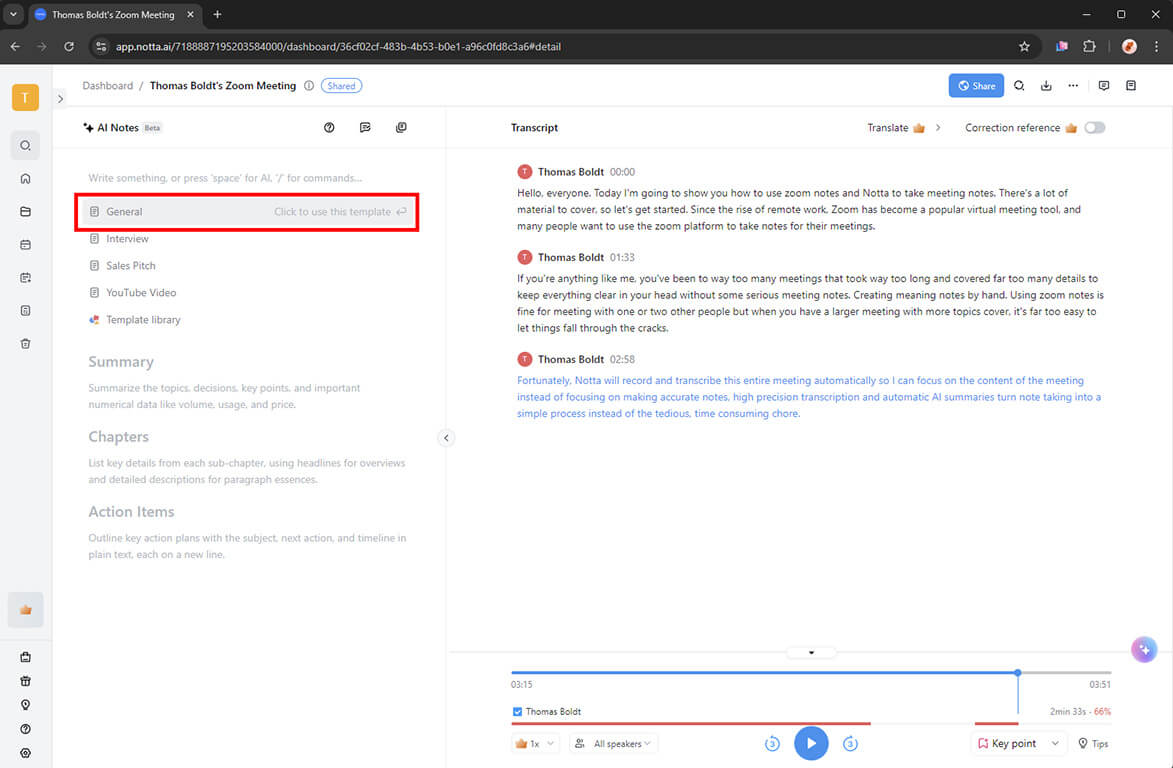The image size is (1173, 768).
Task: Click the search transcript magnifier icon in header
Action: coord(1019,86)
